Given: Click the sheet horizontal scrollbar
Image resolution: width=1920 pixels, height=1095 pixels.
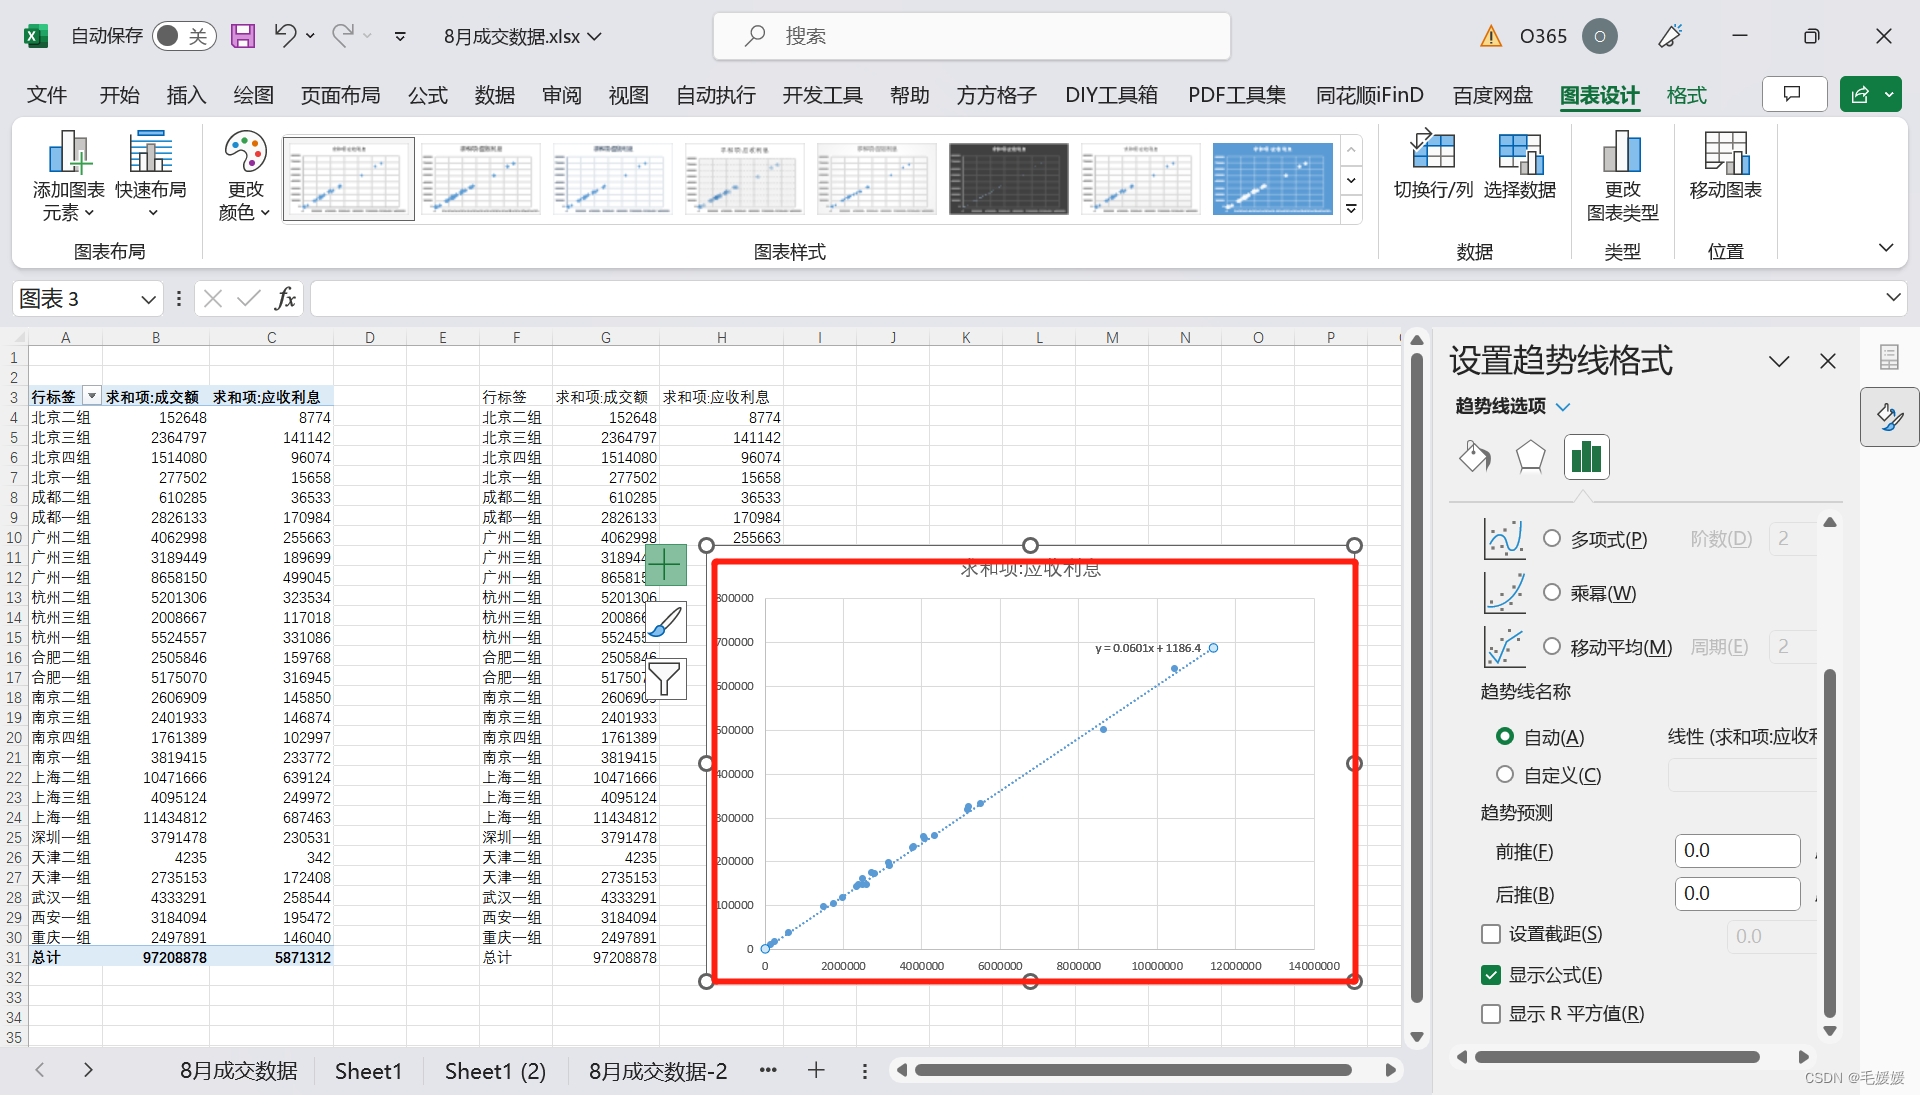Looking at the screenshot, I should (1133, 1070).
